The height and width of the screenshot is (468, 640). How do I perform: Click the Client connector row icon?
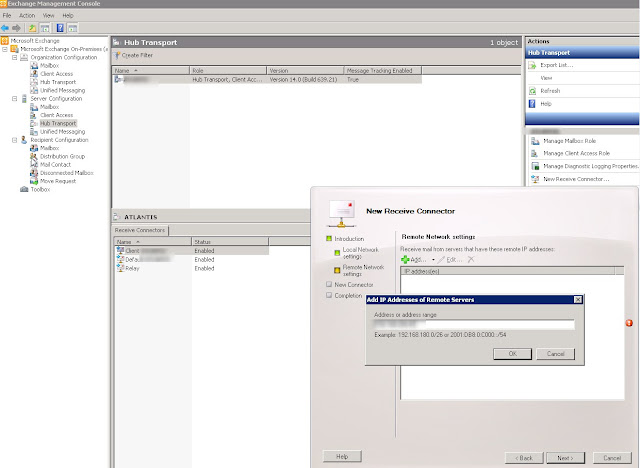click(x=120, y=251)
